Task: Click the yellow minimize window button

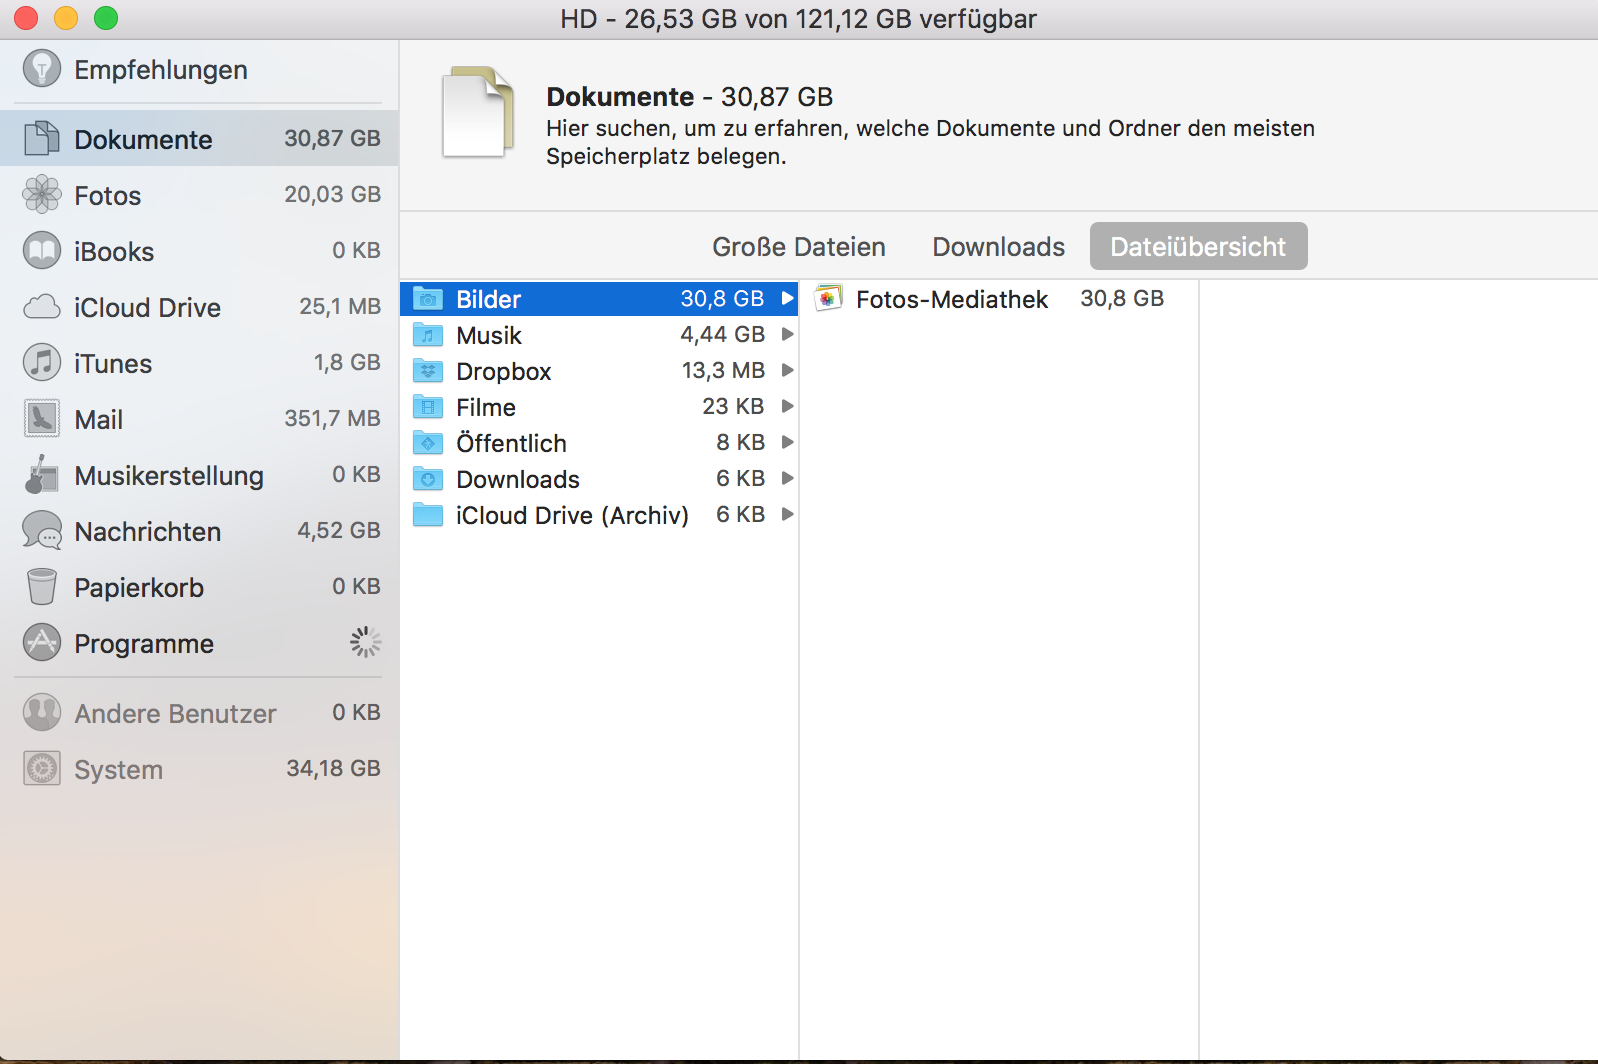Action: pyautogui.click(x=66, y=18)
